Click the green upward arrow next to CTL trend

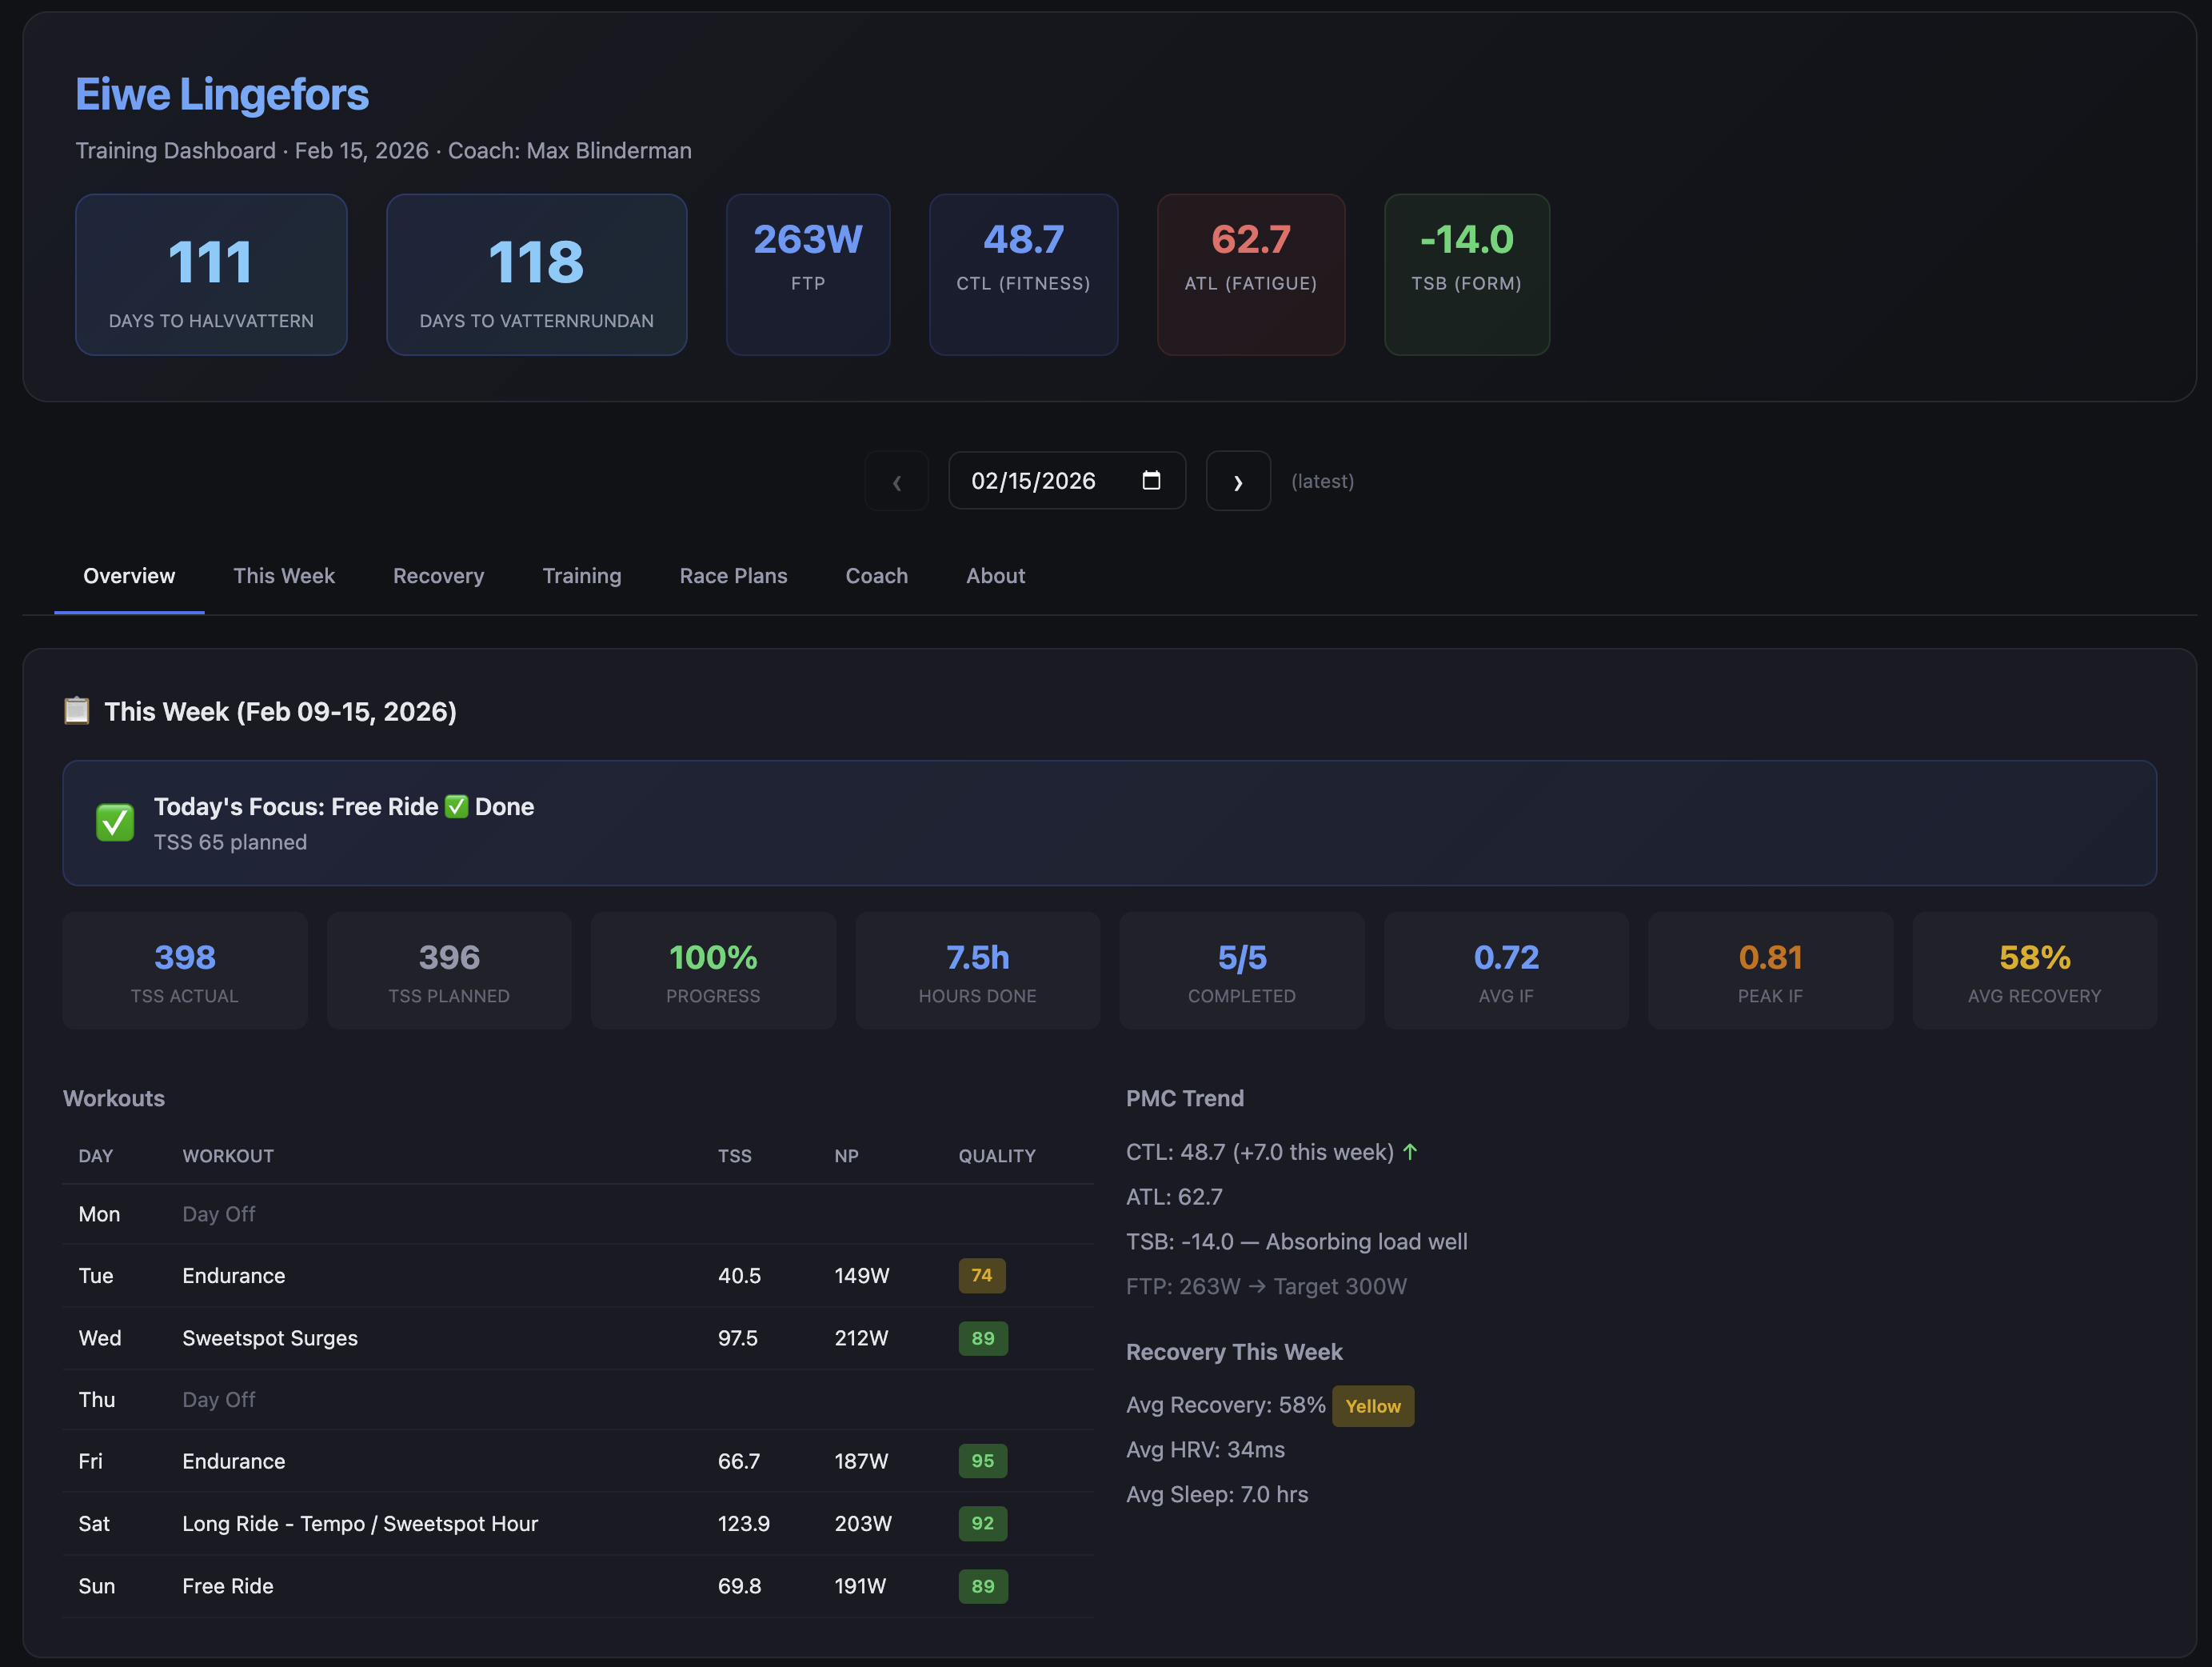coord(1410,1151)
